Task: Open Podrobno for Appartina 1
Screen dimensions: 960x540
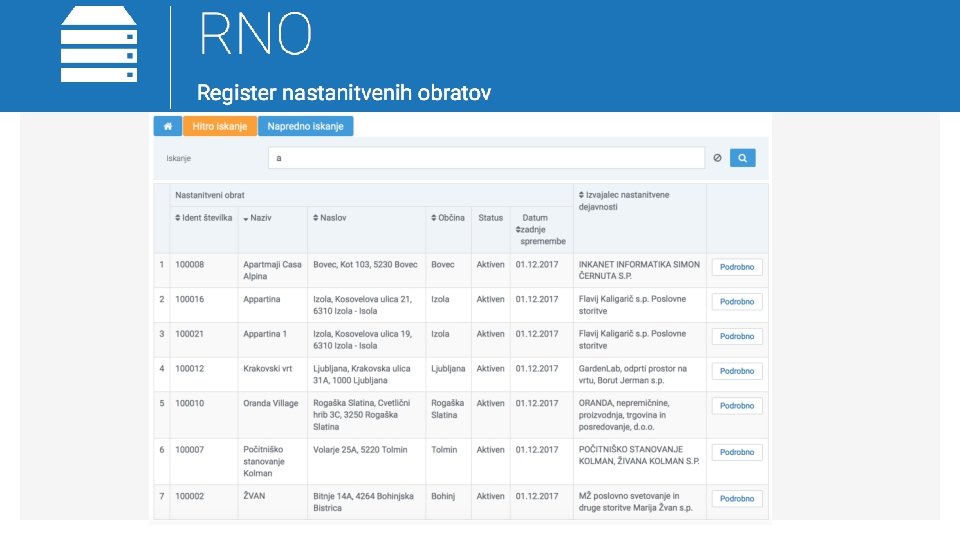Action: 737,336
